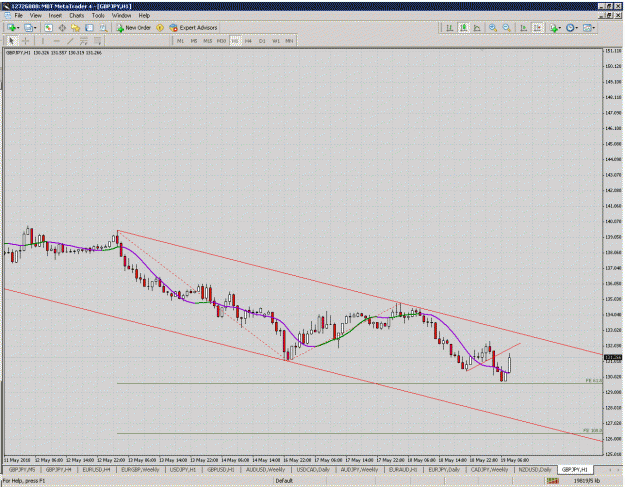Click the yellow MetaEditor icon
The height and width of the screenshot is (487, 625).
point(160,28)
